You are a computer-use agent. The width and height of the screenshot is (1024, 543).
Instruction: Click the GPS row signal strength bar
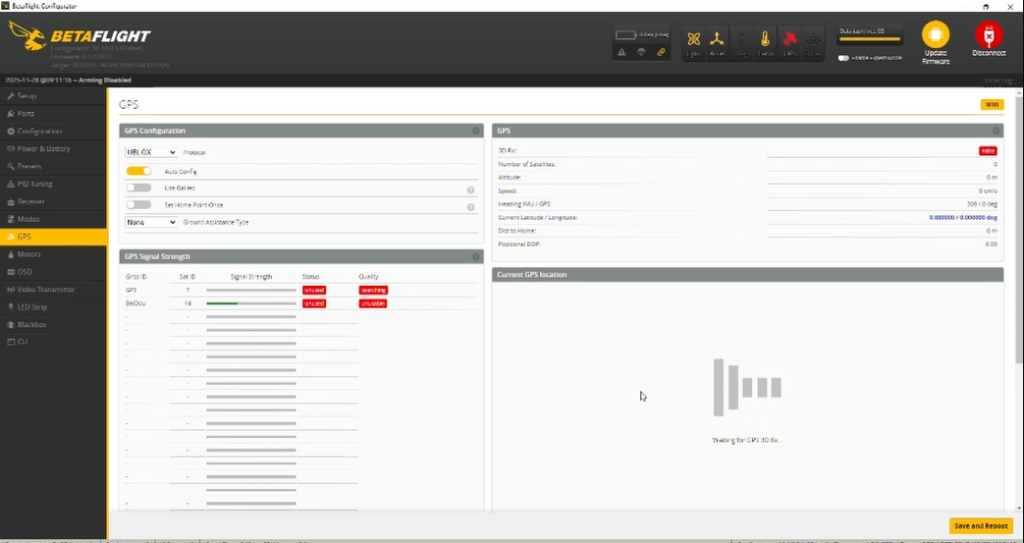point(251,290)
